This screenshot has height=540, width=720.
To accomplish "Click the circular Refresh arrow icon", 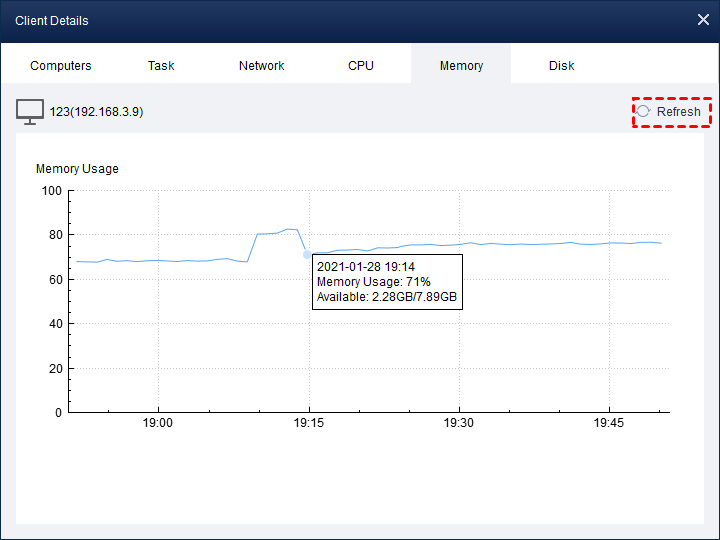I will (644, 112).
